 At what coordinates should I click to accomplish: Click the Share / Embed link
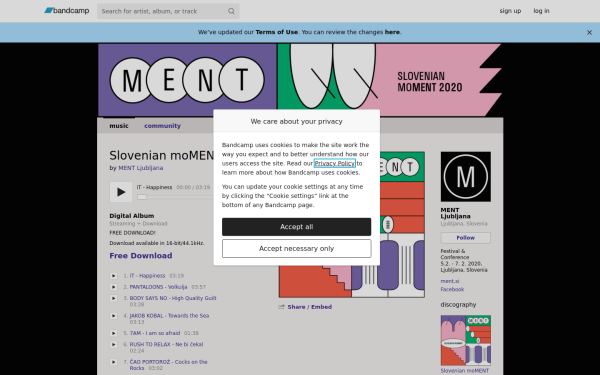309,307
